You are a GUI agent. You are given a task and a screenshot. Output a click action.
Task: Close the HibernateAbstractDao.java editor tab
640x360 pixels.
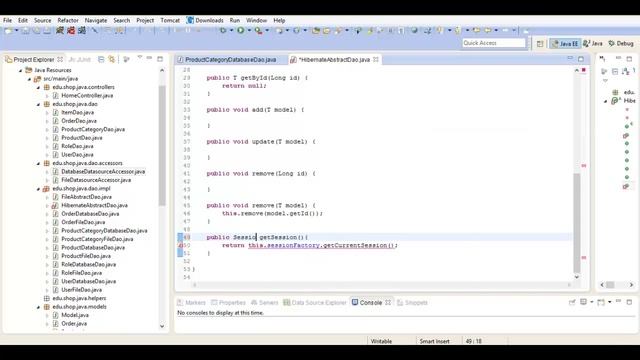tap(376, 60)
